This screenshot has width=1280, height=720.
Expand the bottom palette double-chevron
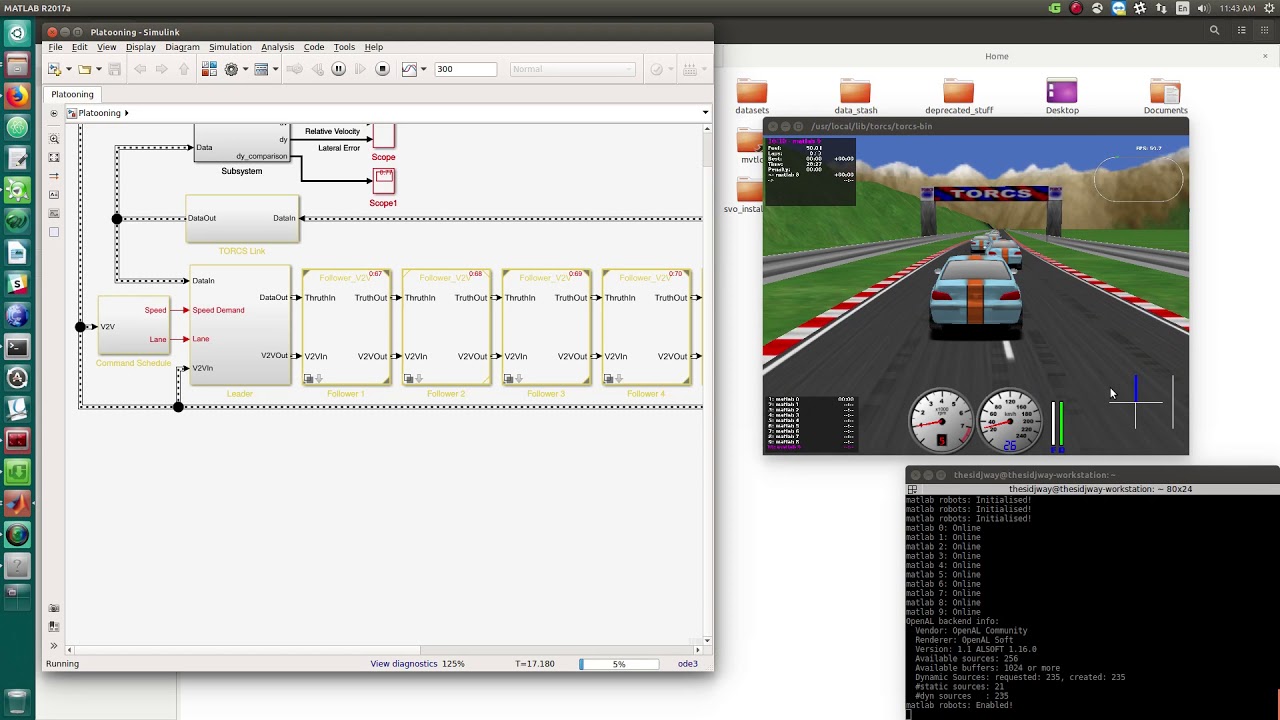coord(54,645)
